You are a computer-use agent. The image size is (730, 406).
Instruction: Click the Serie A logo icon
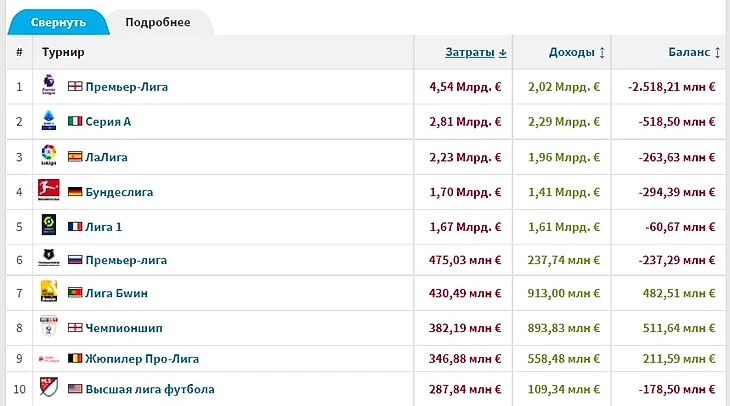pos(48,121)
